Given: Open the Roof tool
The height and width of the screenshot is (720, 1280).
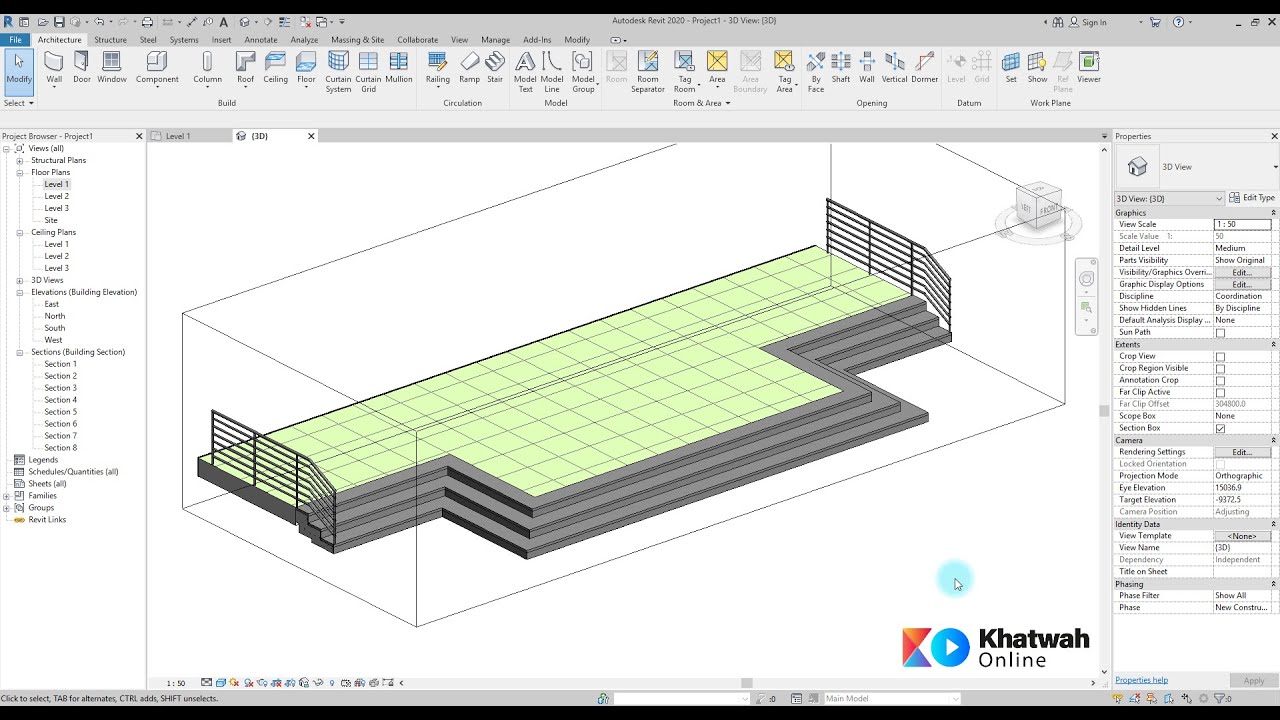Looking at the screenshot, I should pyautogui.click(x=245, y=68).
